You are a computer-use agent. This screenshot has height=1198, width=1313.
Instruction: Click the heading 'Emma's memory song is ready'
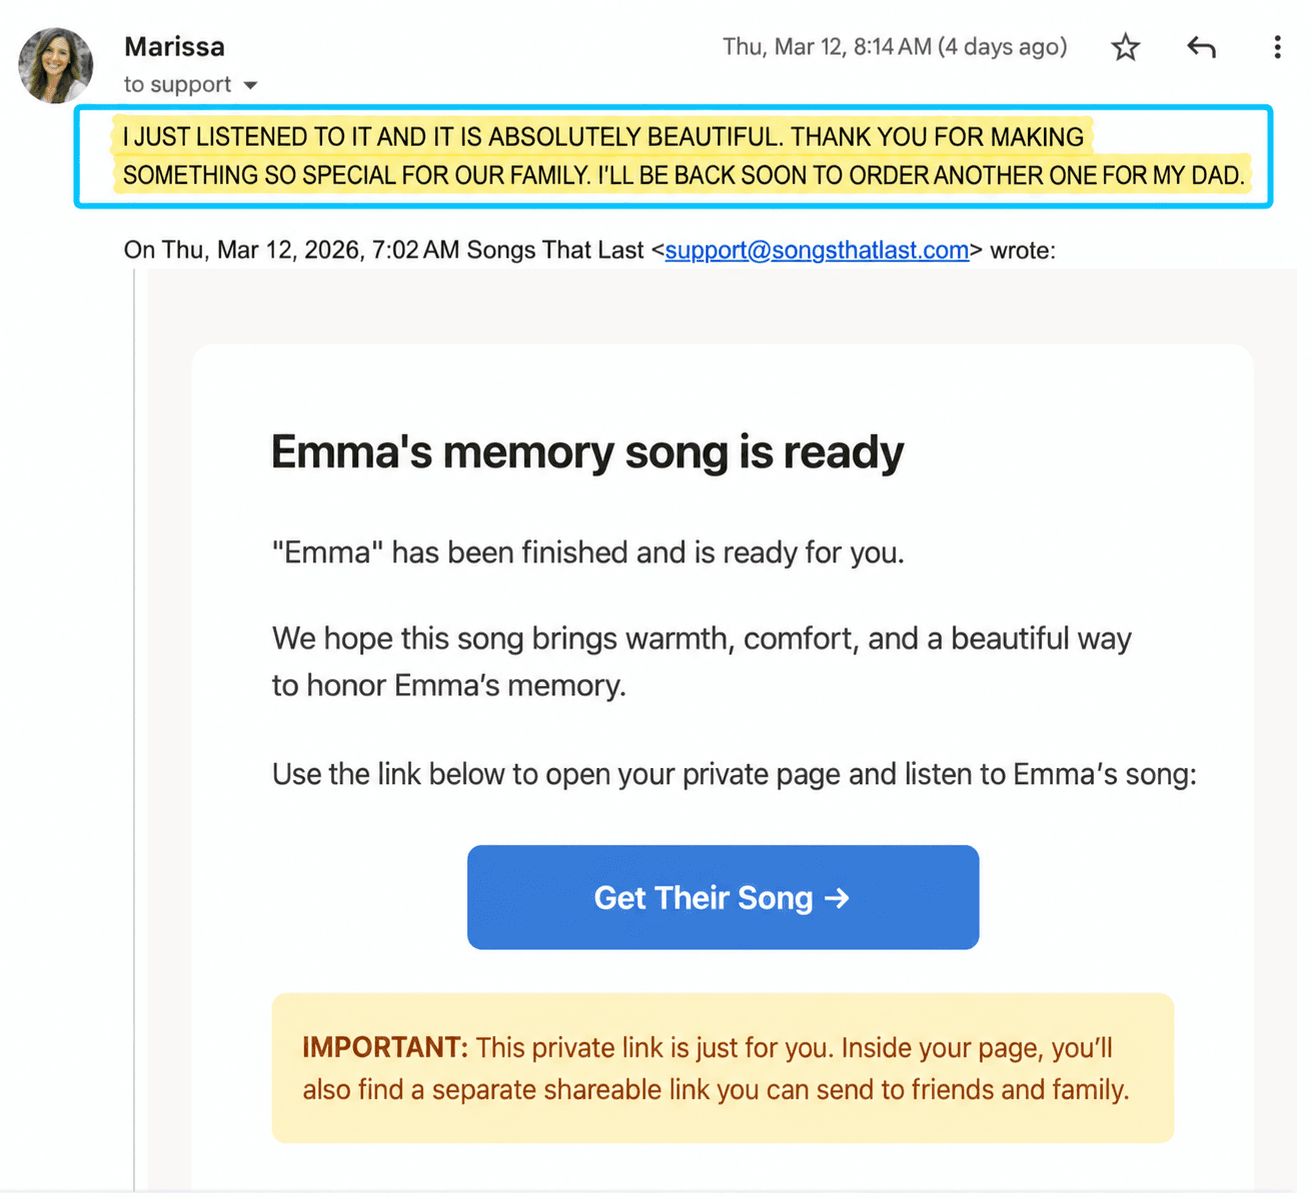click(x=587, y=452)
